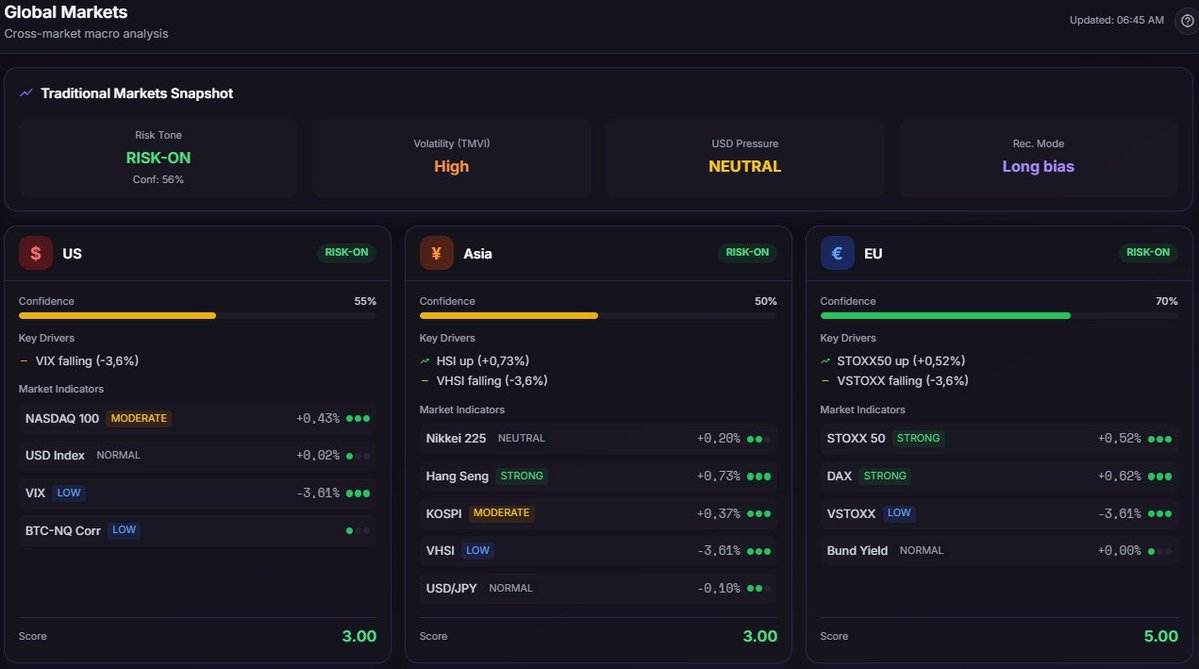
Task: Click the uptrend icon beside HSI up
Action: click(425, 361)
